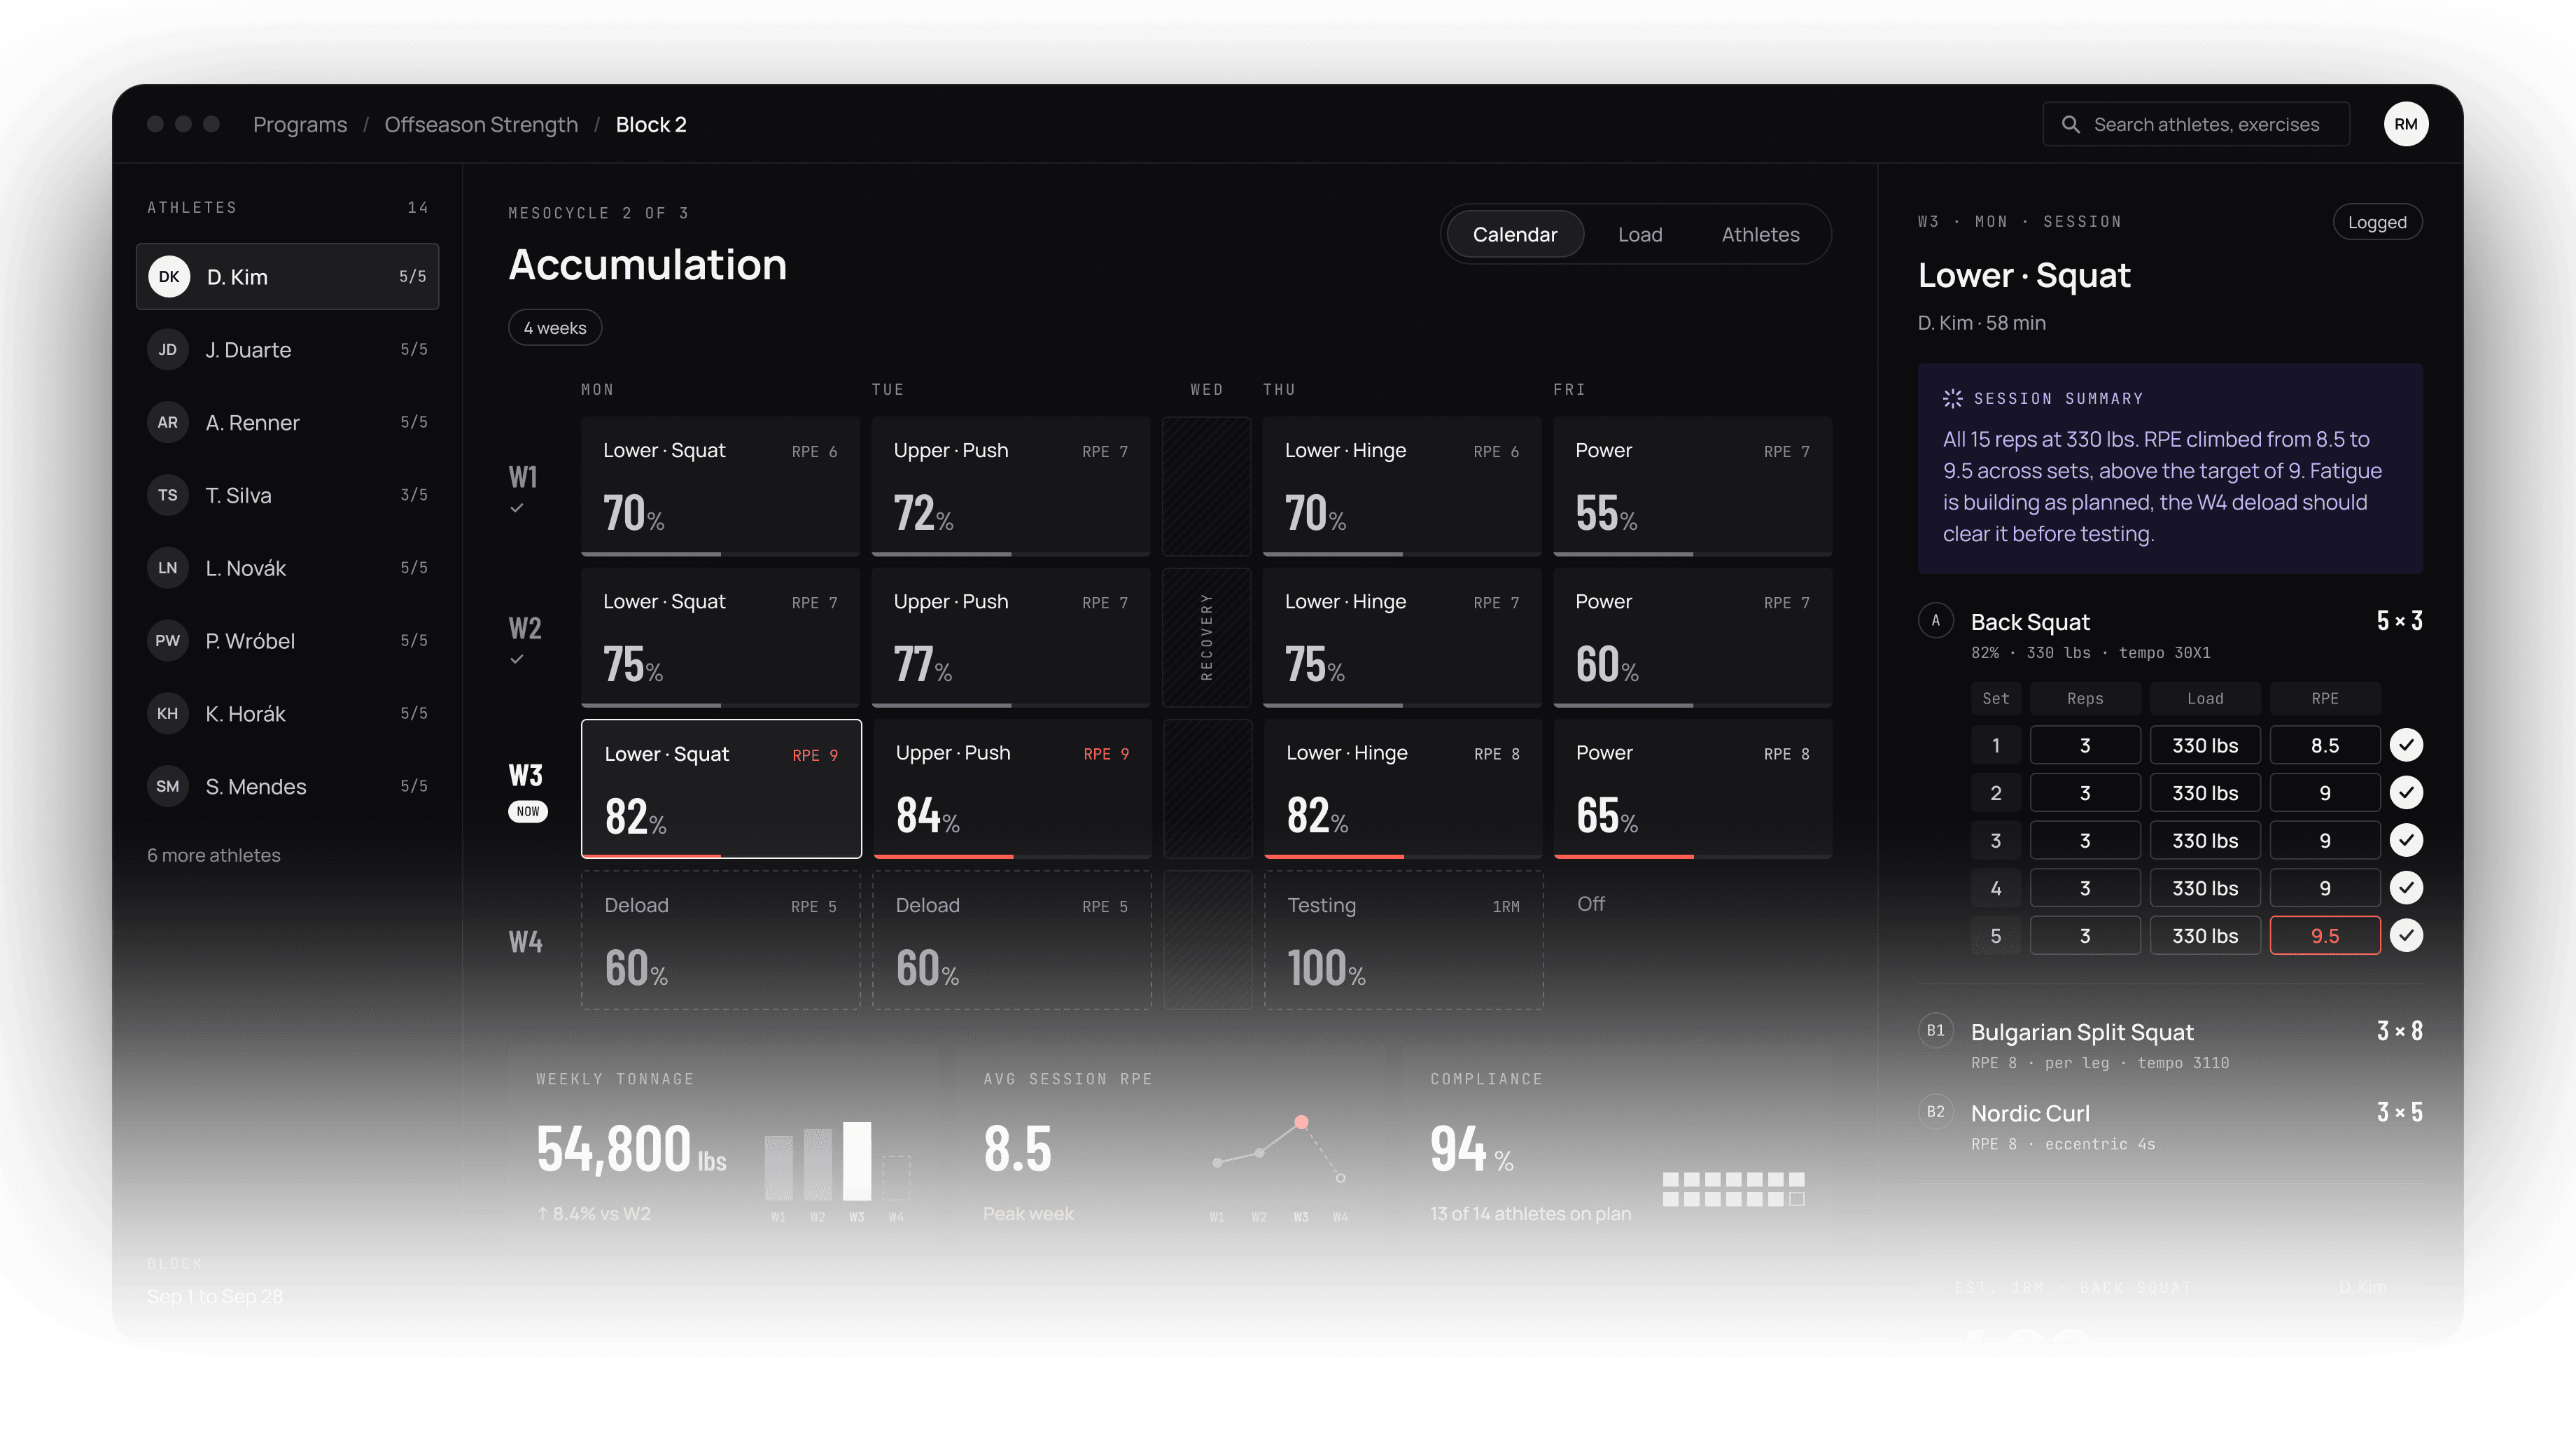Click the DK avatar for D. Kim
The width and height of the screenshot is (2576, 1456).
coord(169,277)
